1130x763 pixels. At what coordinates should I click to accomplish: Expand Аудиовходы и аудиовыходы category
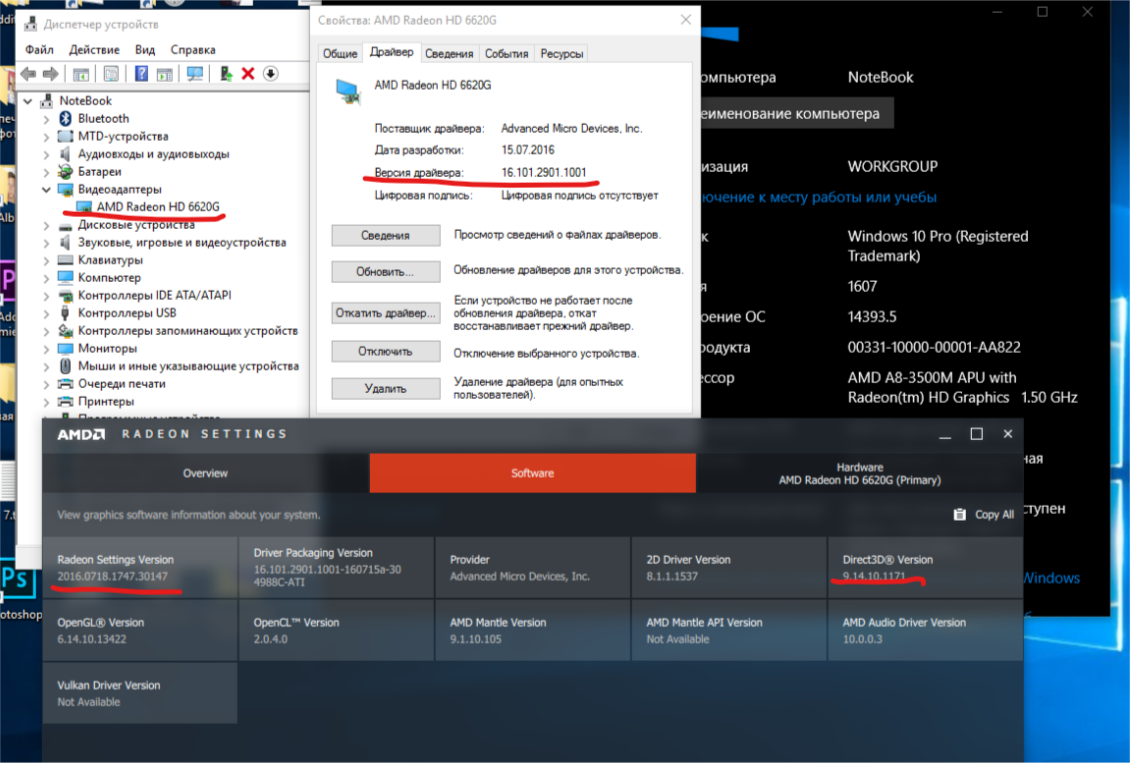[x=47, y=154]
